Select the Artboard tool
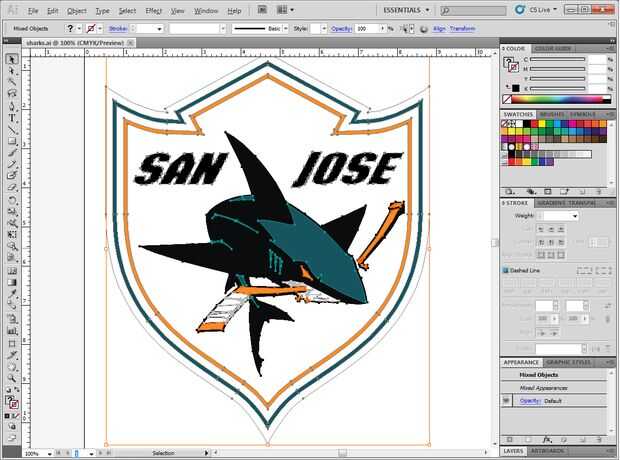 [x=12, y=343]
